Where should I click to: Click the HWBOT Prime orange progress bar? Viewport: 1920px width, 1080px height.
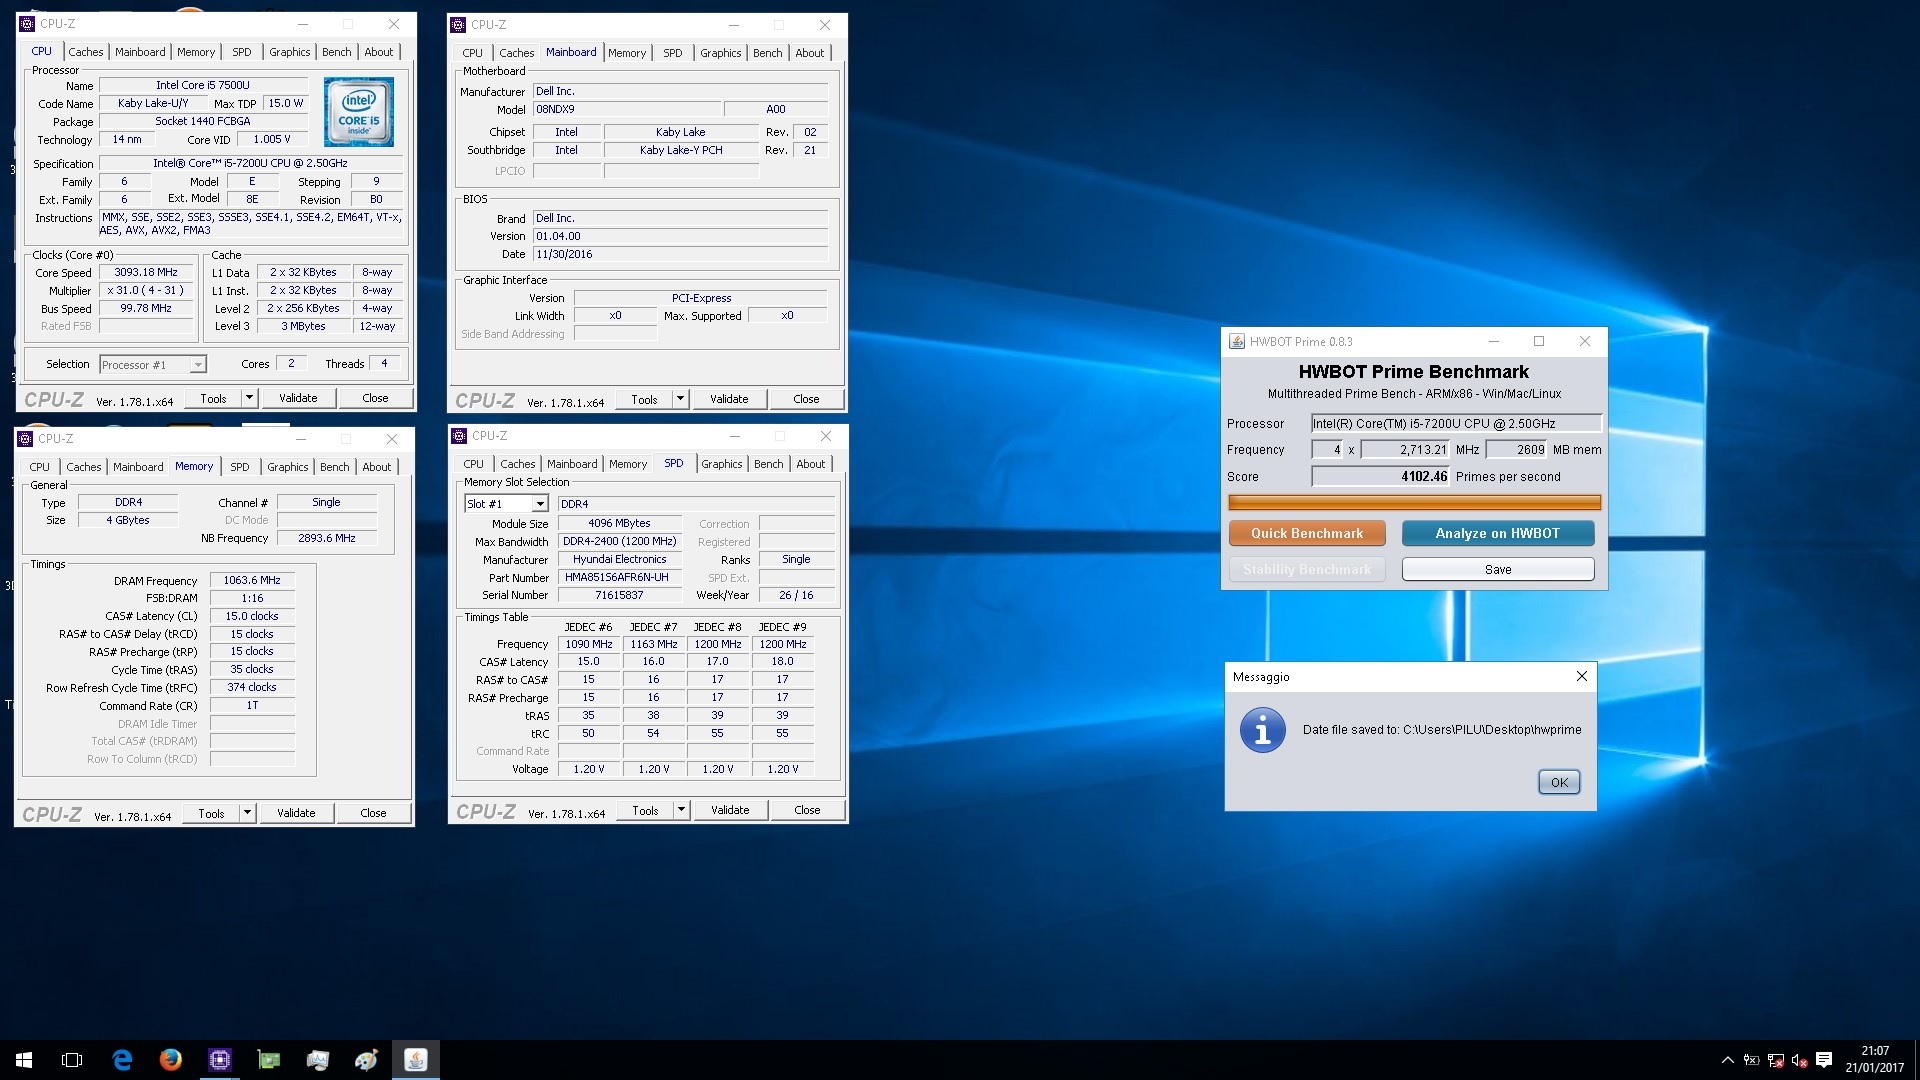click(1414, 502)
